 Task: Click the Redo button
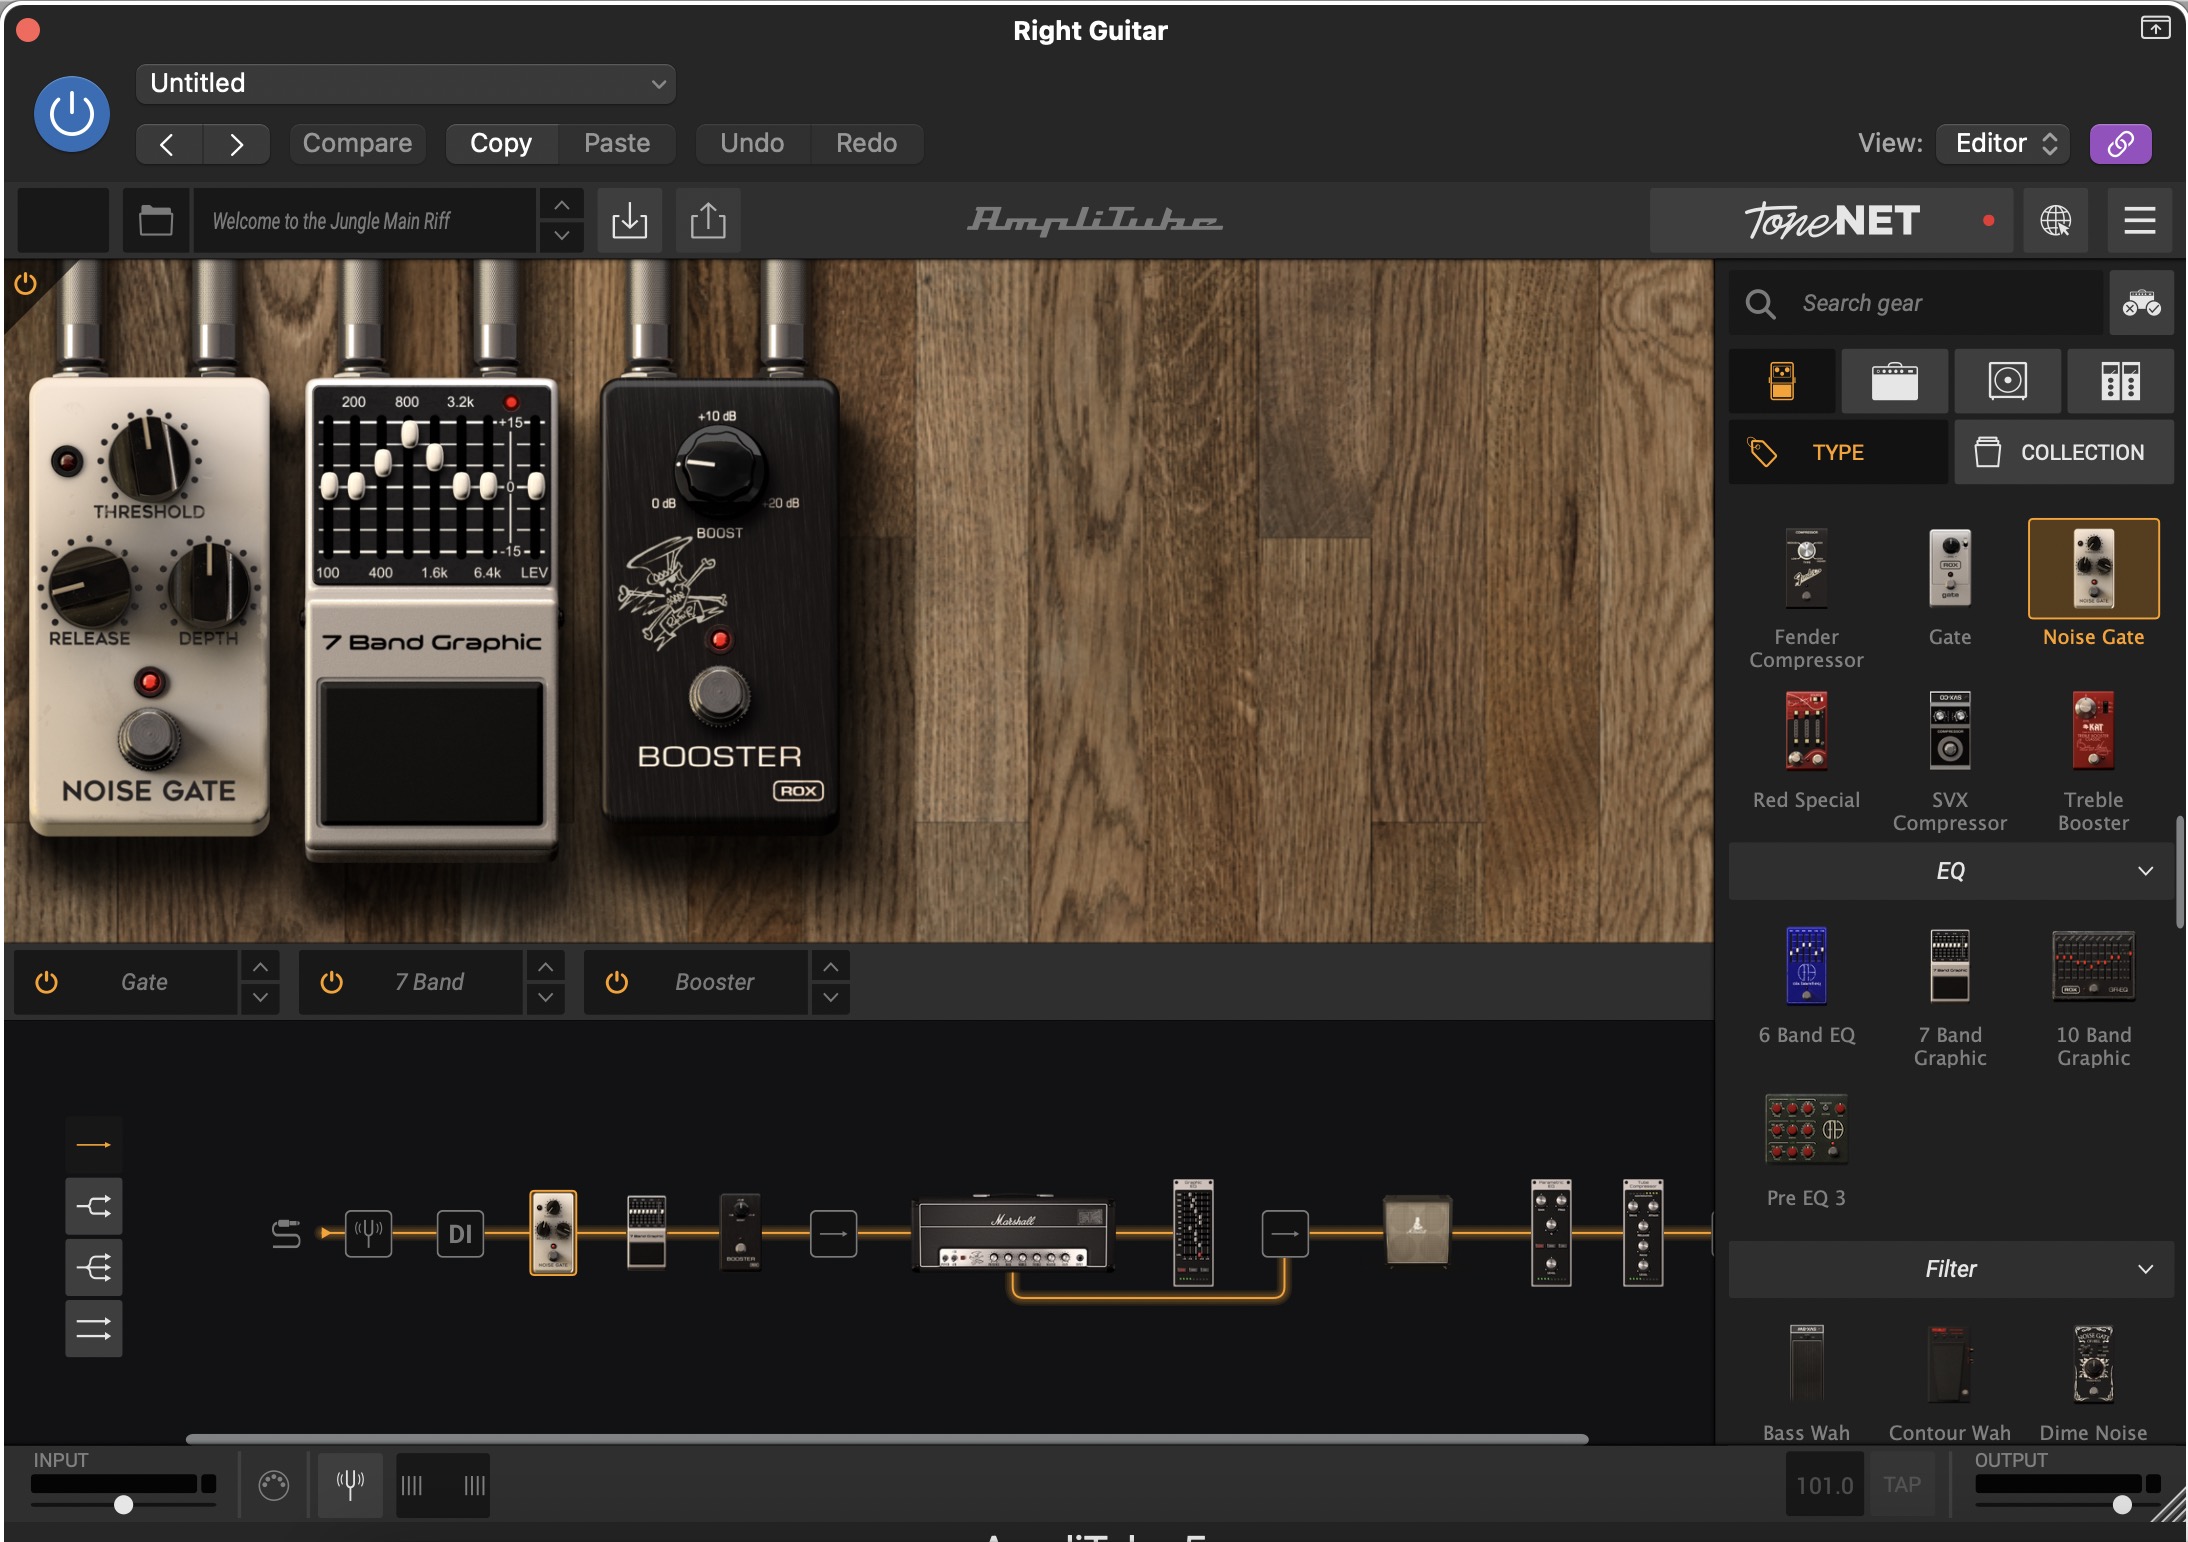pyautogui.click(x=866, y=143)
